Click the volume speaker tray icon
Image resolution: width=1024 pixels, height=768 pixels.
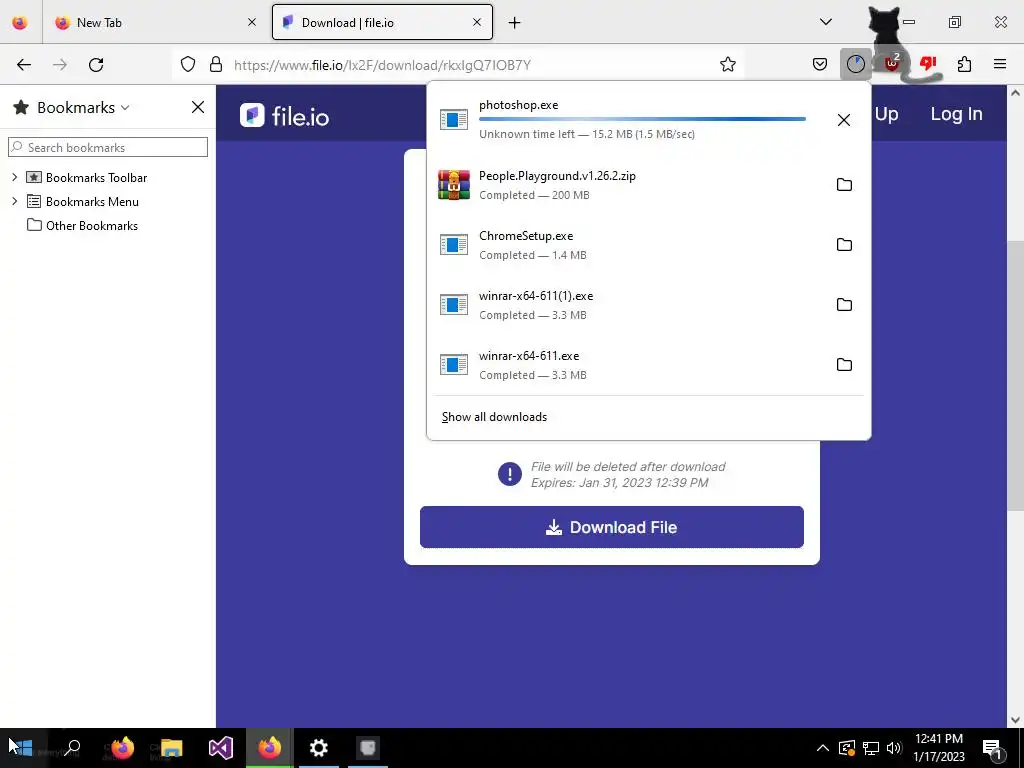pyautogui.click(x=894, y=748)
